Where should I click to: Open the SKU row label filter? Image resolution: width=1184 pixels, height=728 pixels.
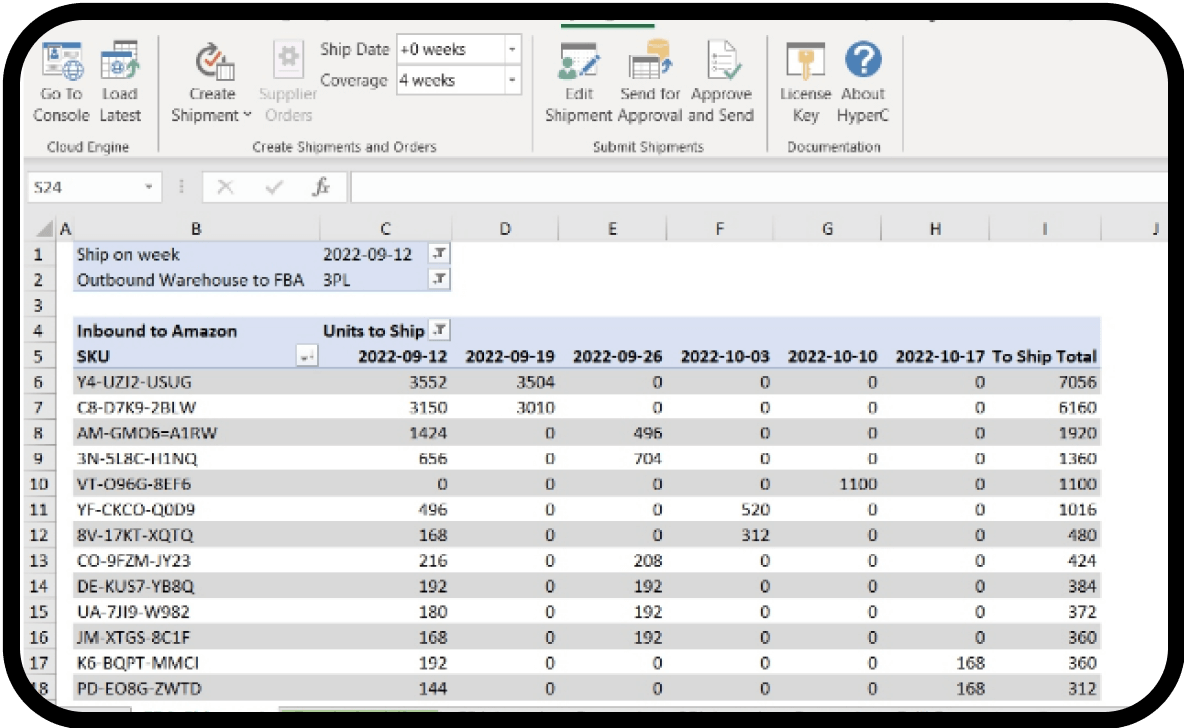pyautogui.click(x=308, y=357)
